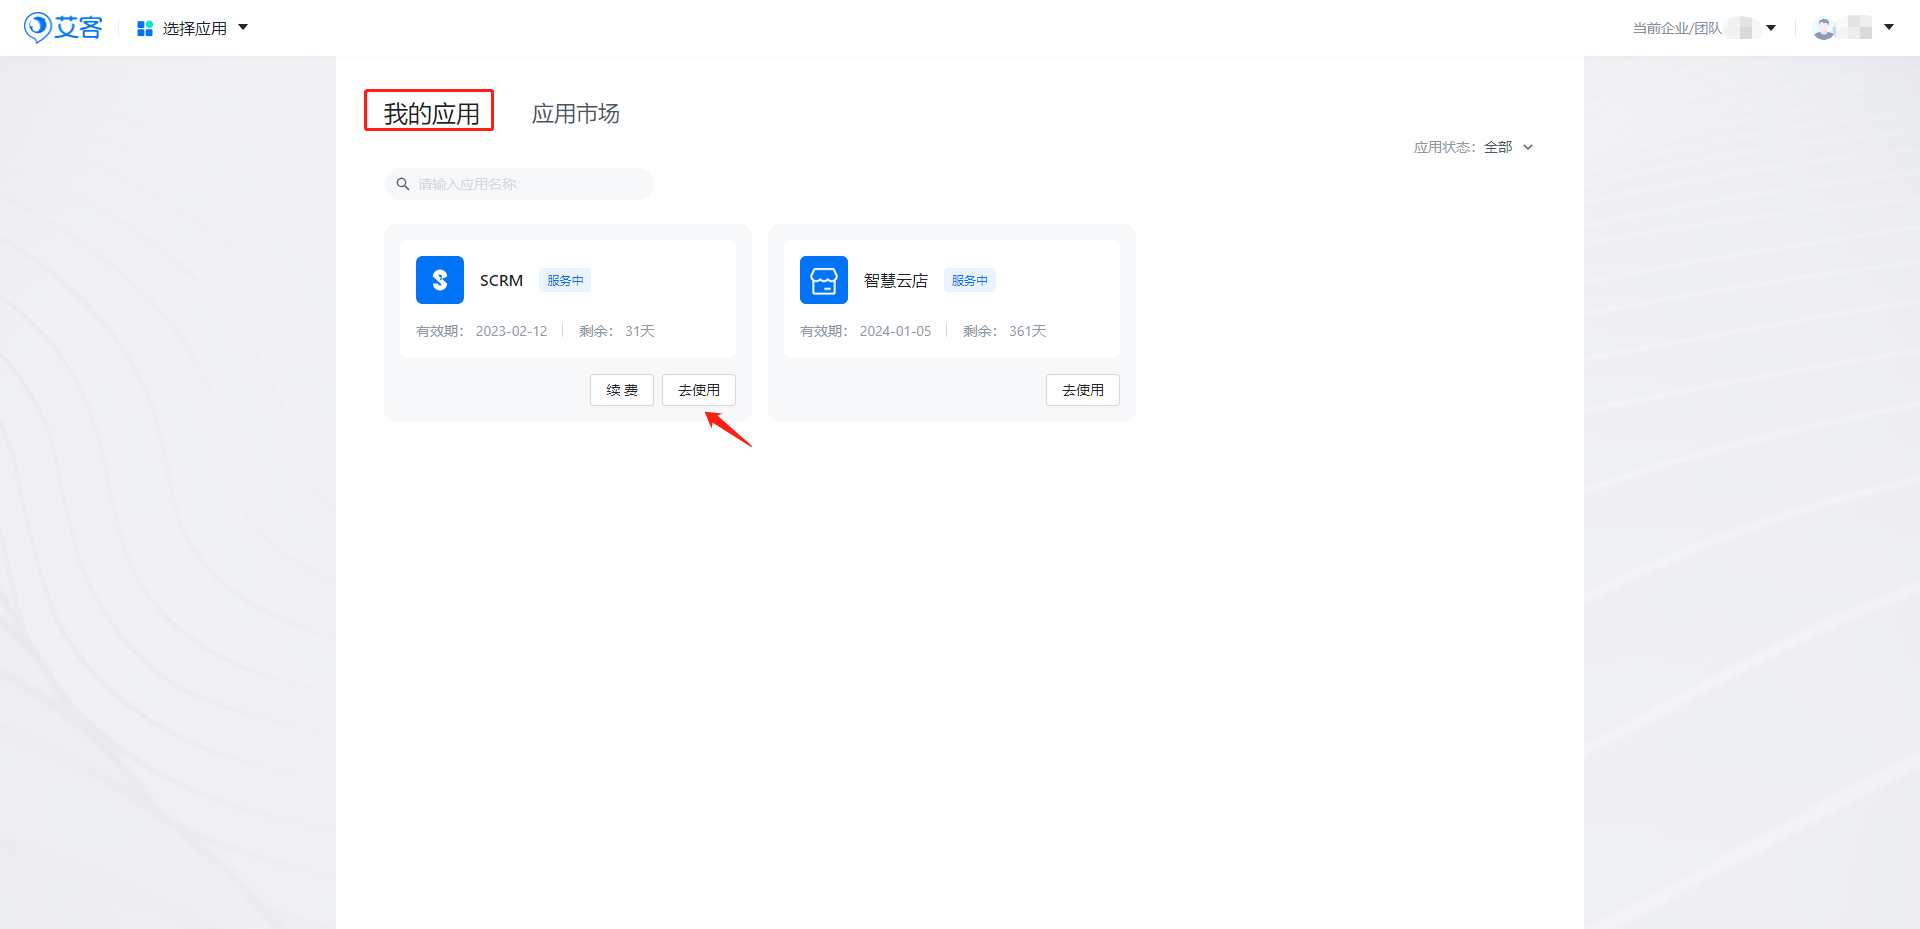This screenshot has width=1920, height=929.
Task: Click the blue SCRM app icon
Action: point(440,280)
